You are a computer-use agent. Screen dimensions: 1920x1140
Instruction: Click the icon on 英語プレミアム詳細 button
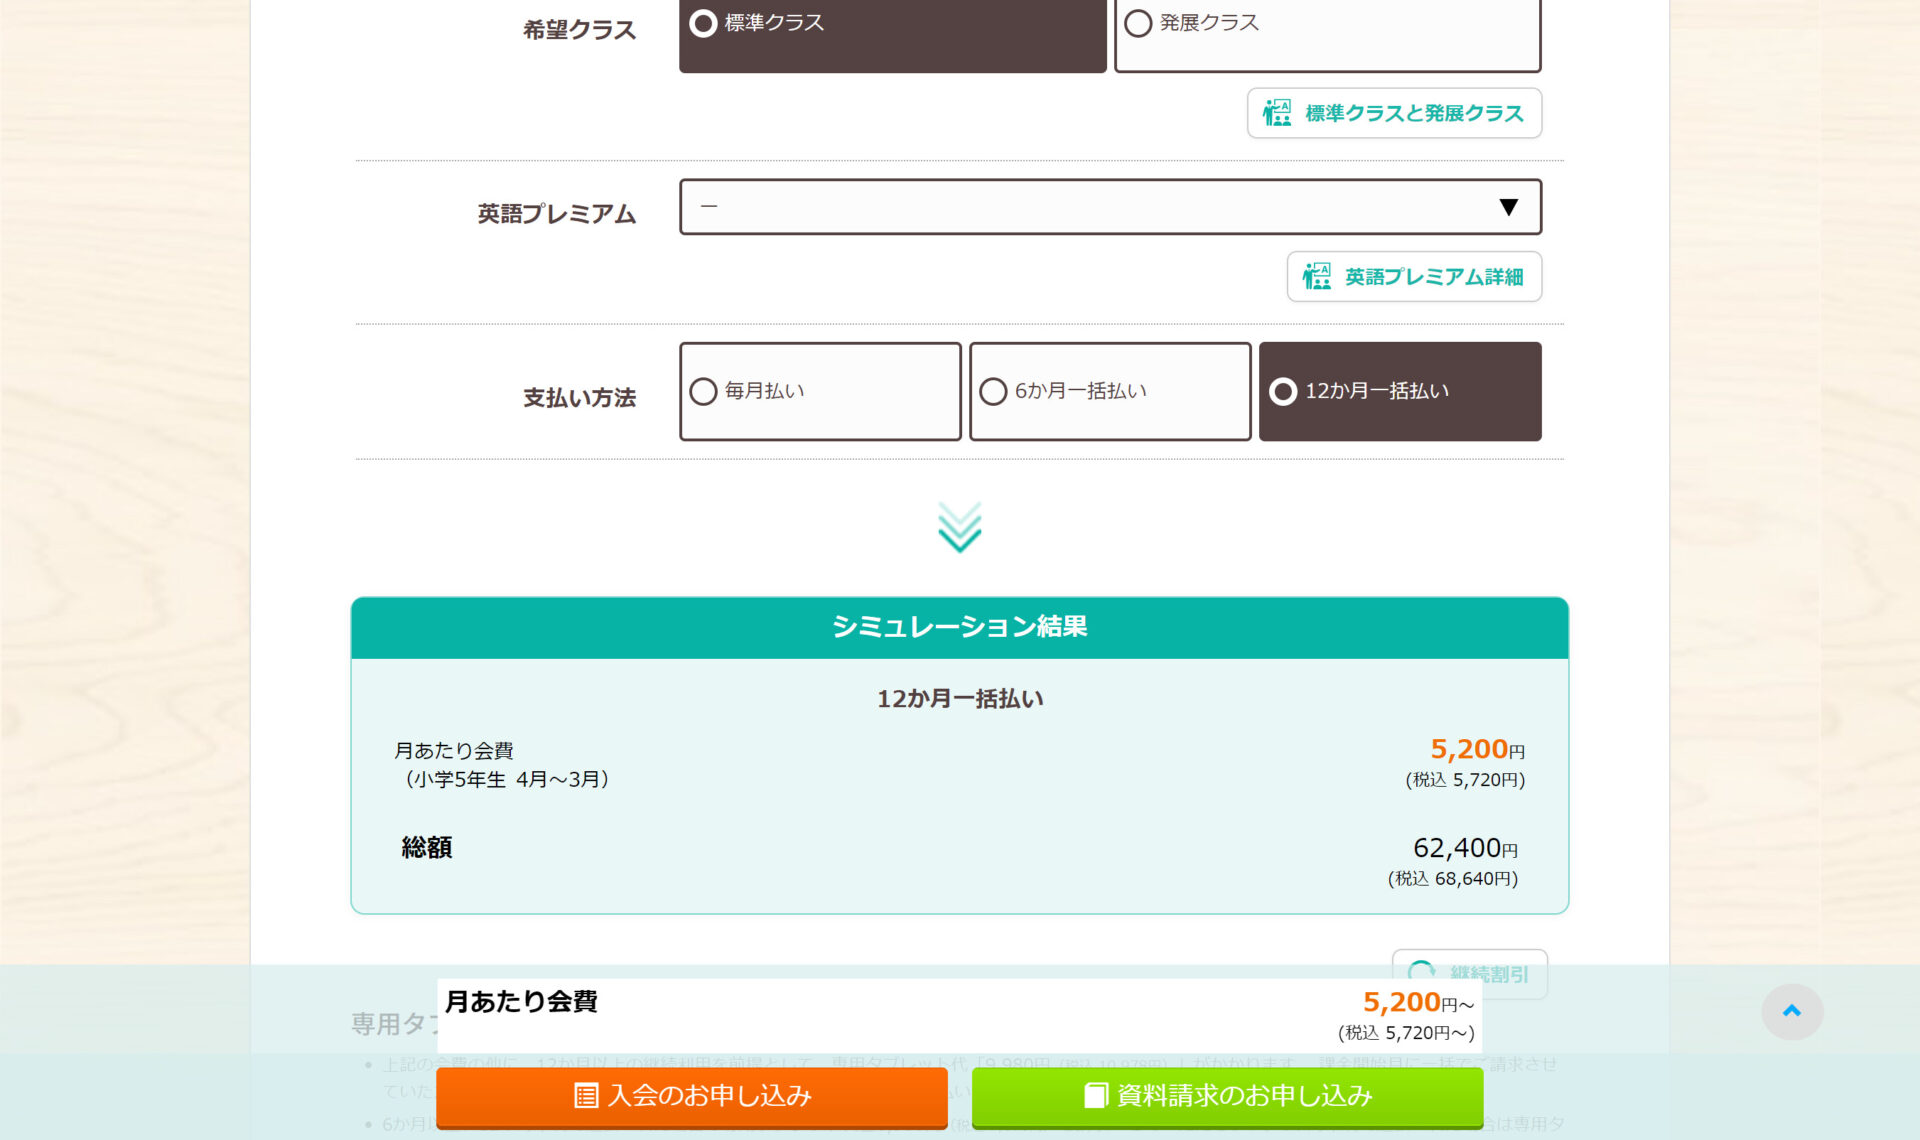(x=1317, y=276)
